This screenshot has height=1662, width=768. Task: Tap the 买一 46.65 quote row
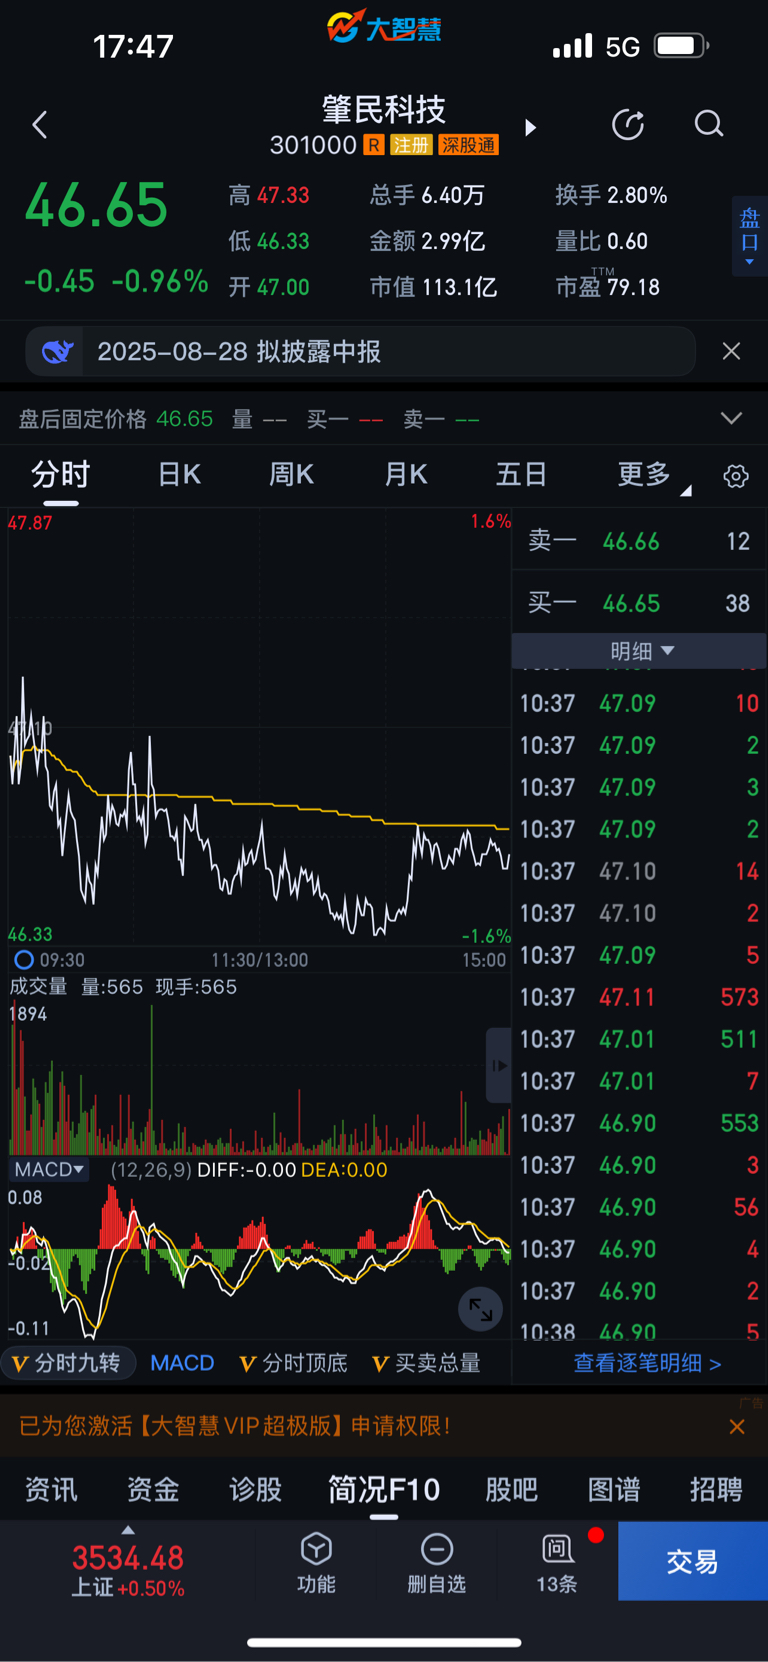[639, 603]
